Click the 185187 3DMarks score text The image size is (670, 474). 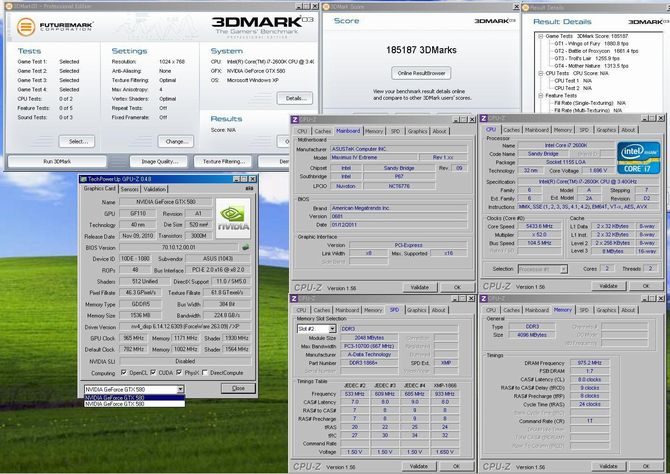[421, 50]
